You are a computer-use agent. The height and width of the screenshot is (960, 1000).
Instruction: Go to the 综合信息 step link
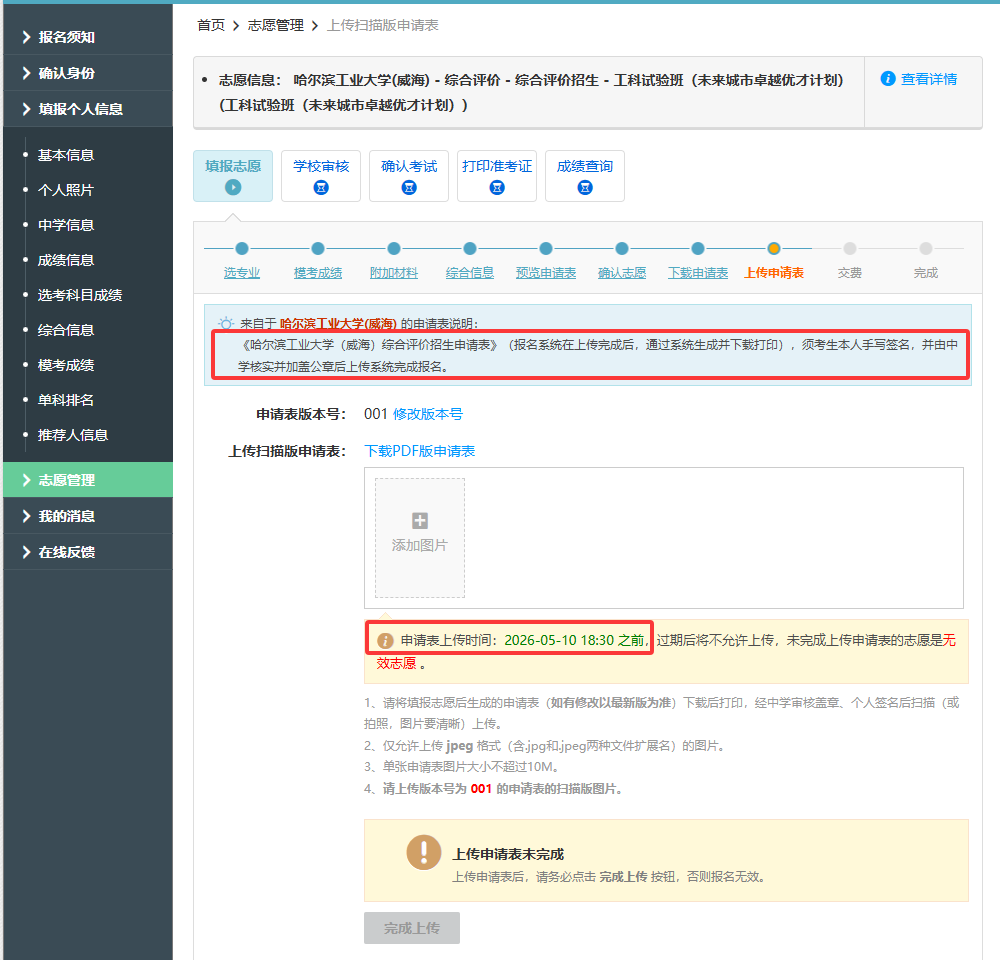[x=469, y=273]
